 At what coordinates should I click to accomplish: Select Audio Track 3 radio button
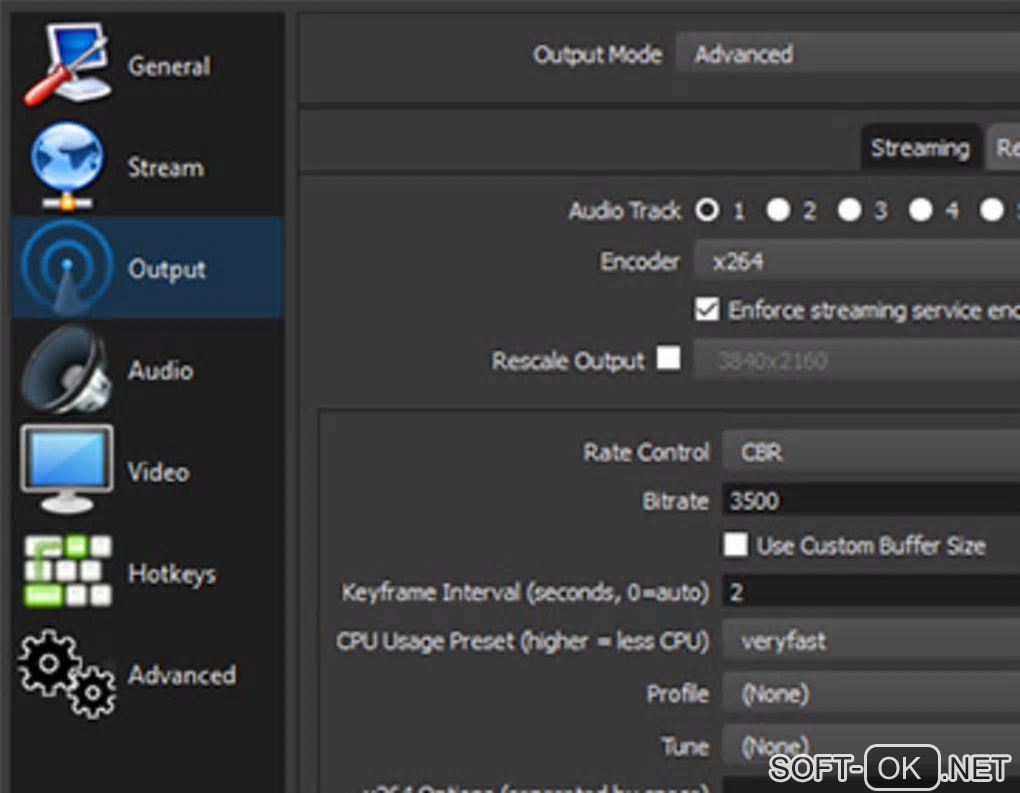click(849, 210)
